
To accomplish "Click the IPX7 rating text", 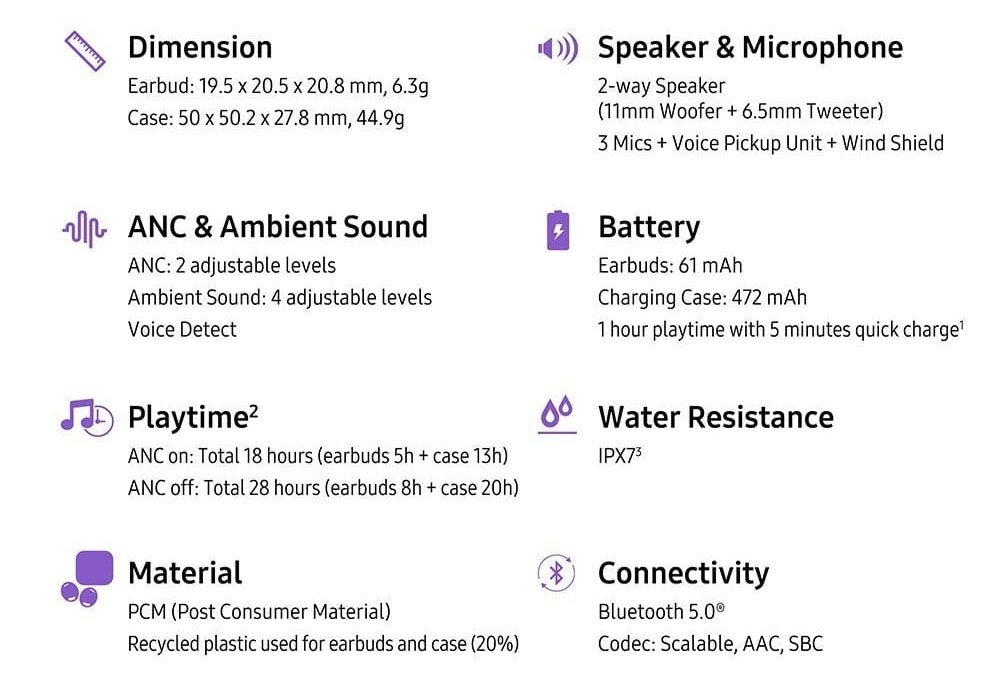I will tap(619, 455).
